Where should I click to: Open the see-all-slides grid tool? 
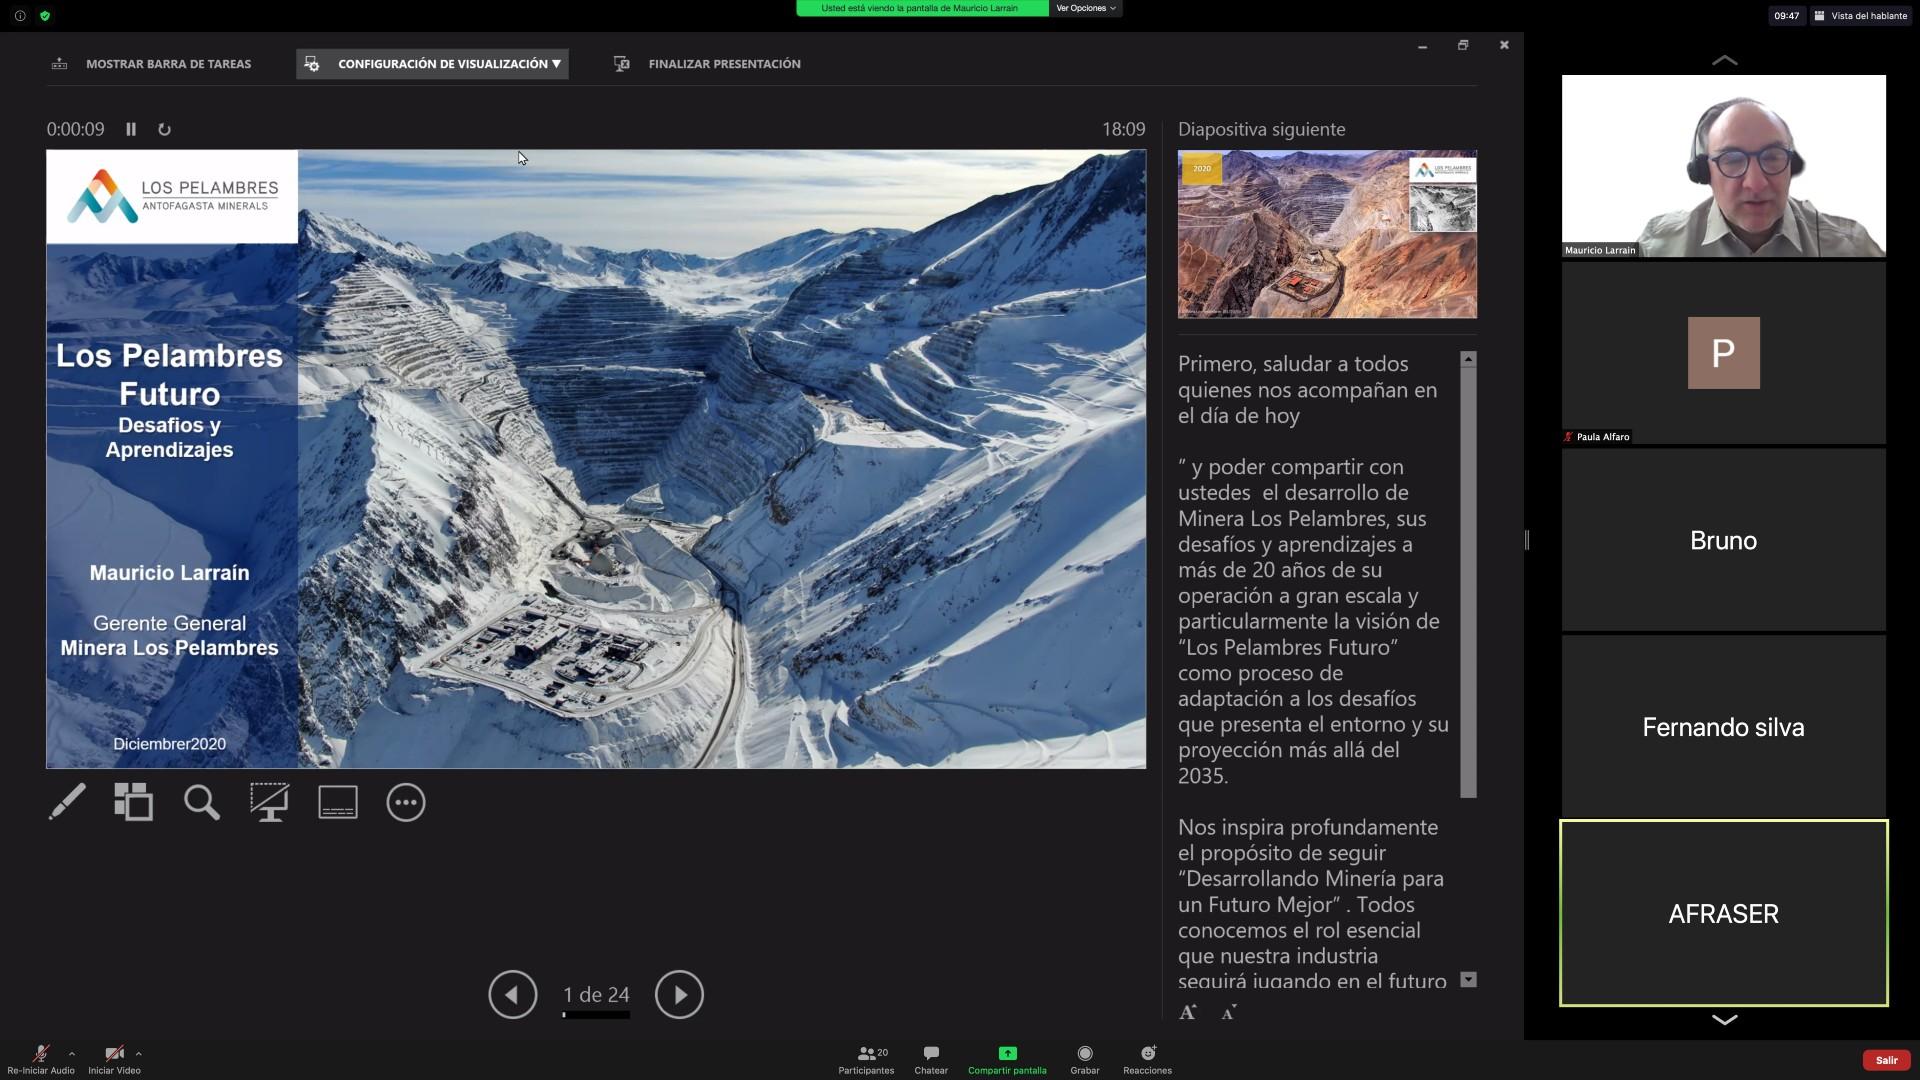coord(133,802)
